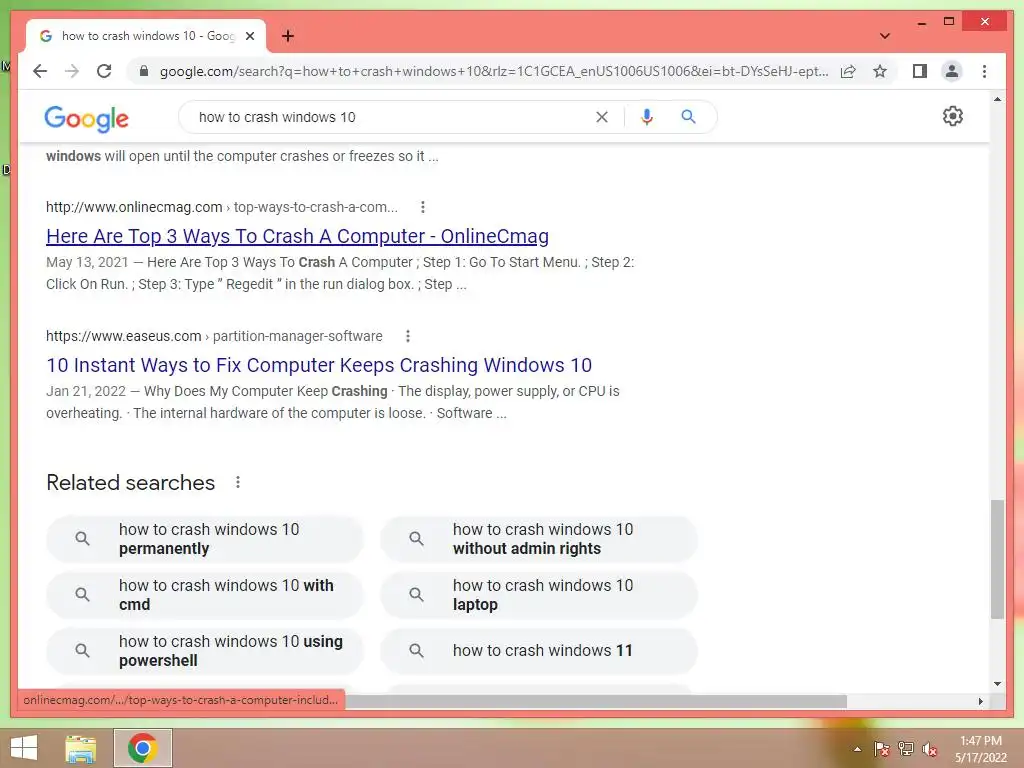Share this page icon in address bar
1024x768 pixels.
848,71
